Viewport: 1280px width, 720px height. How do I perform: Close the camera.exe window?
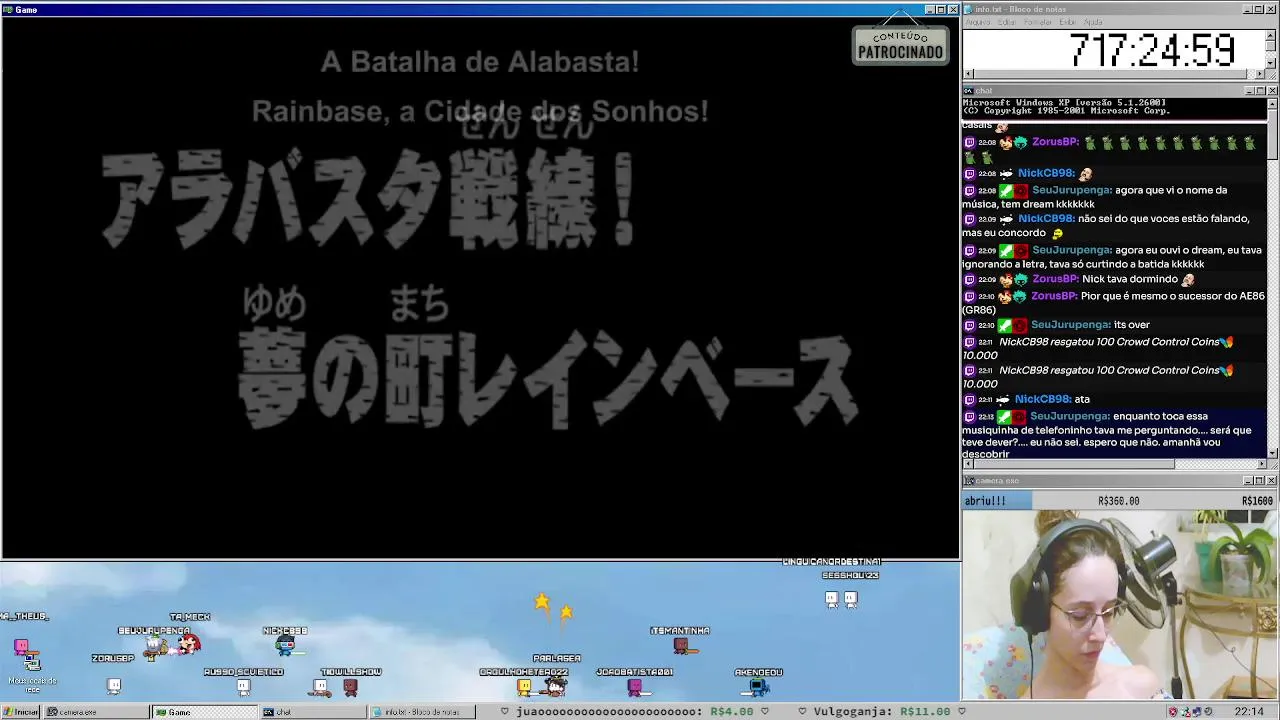coord(1272,480)
